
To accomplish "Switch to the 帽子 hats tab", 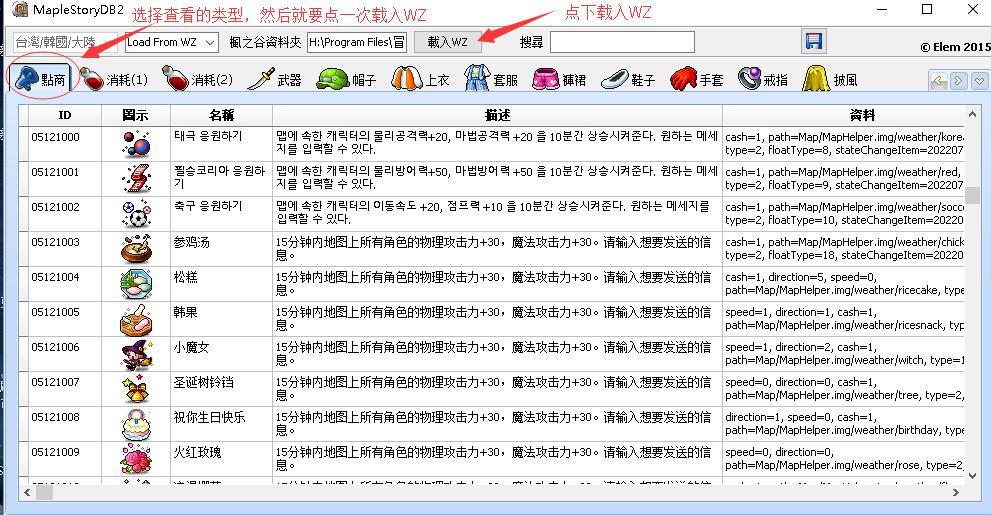I will [346, 80].
